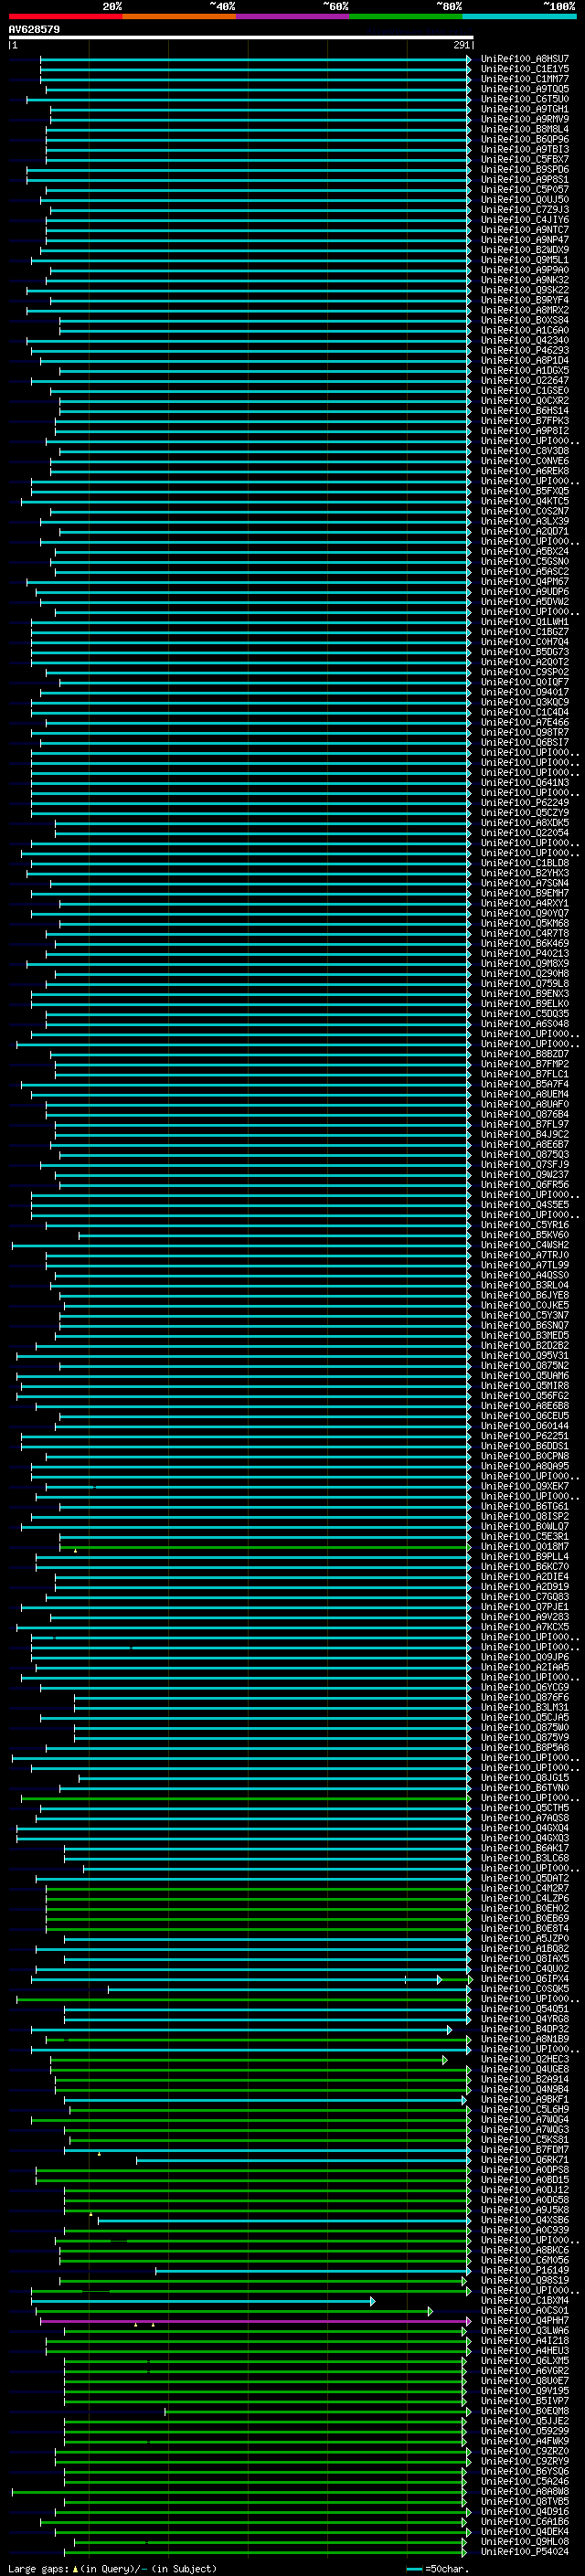Select label UniRef100_A1DGX5
585x2576 pixels.
(524, 370)
